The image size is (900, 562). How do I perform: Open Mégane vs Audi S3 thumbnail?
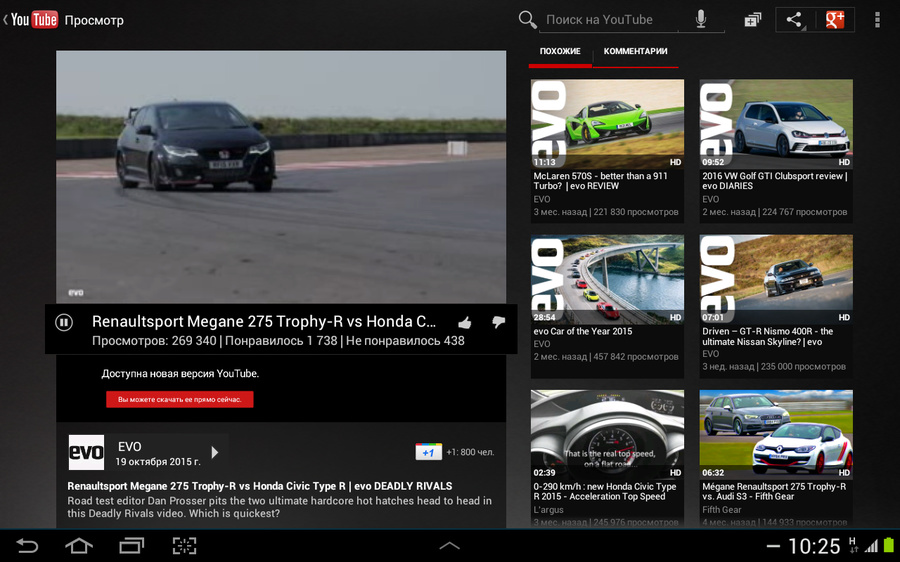point(776,435)
